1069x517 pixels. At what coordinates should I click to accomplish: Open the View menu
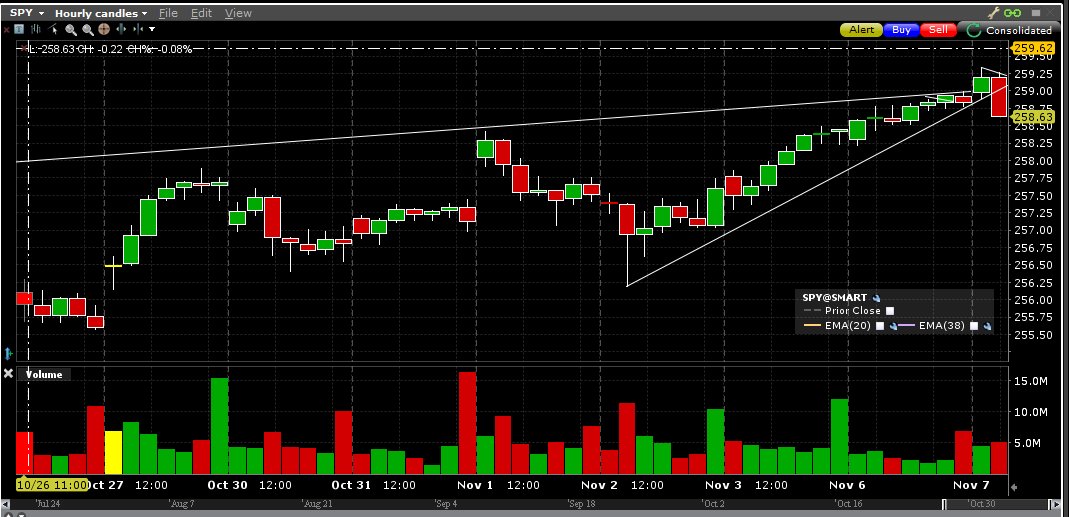pos(238,13)
